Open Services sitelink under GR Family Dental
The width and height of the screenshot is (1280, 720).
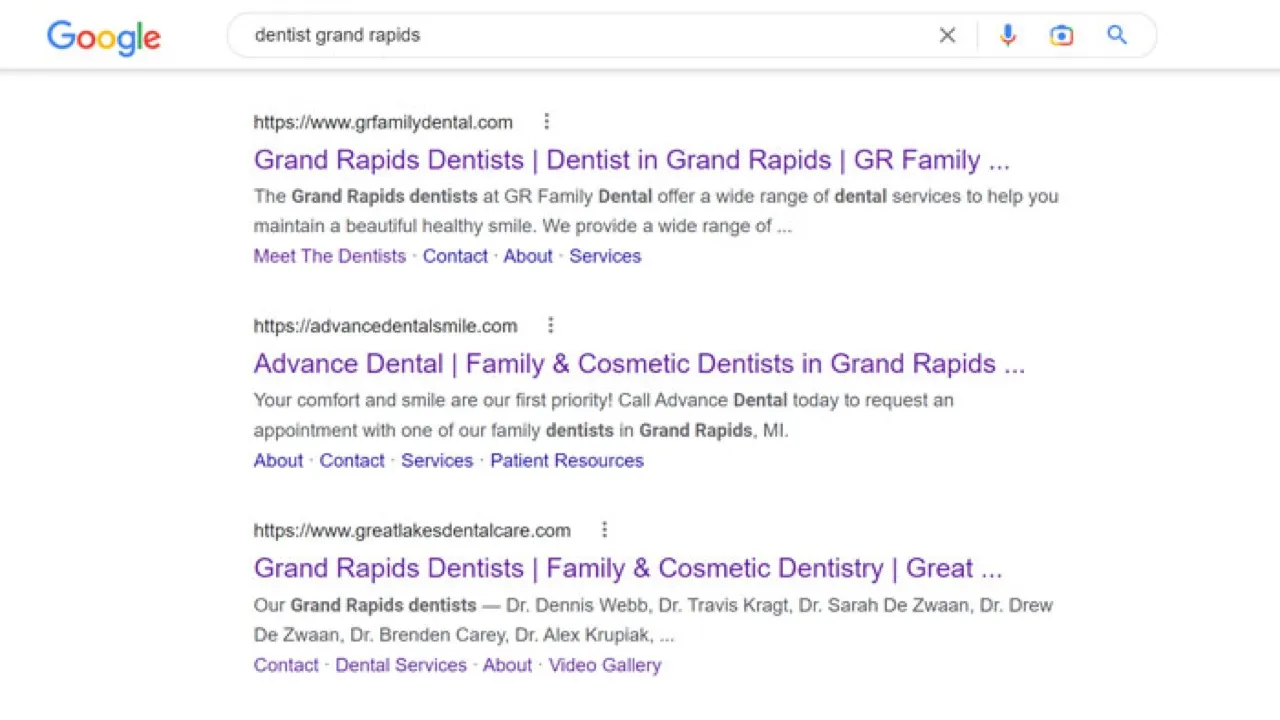605,256
